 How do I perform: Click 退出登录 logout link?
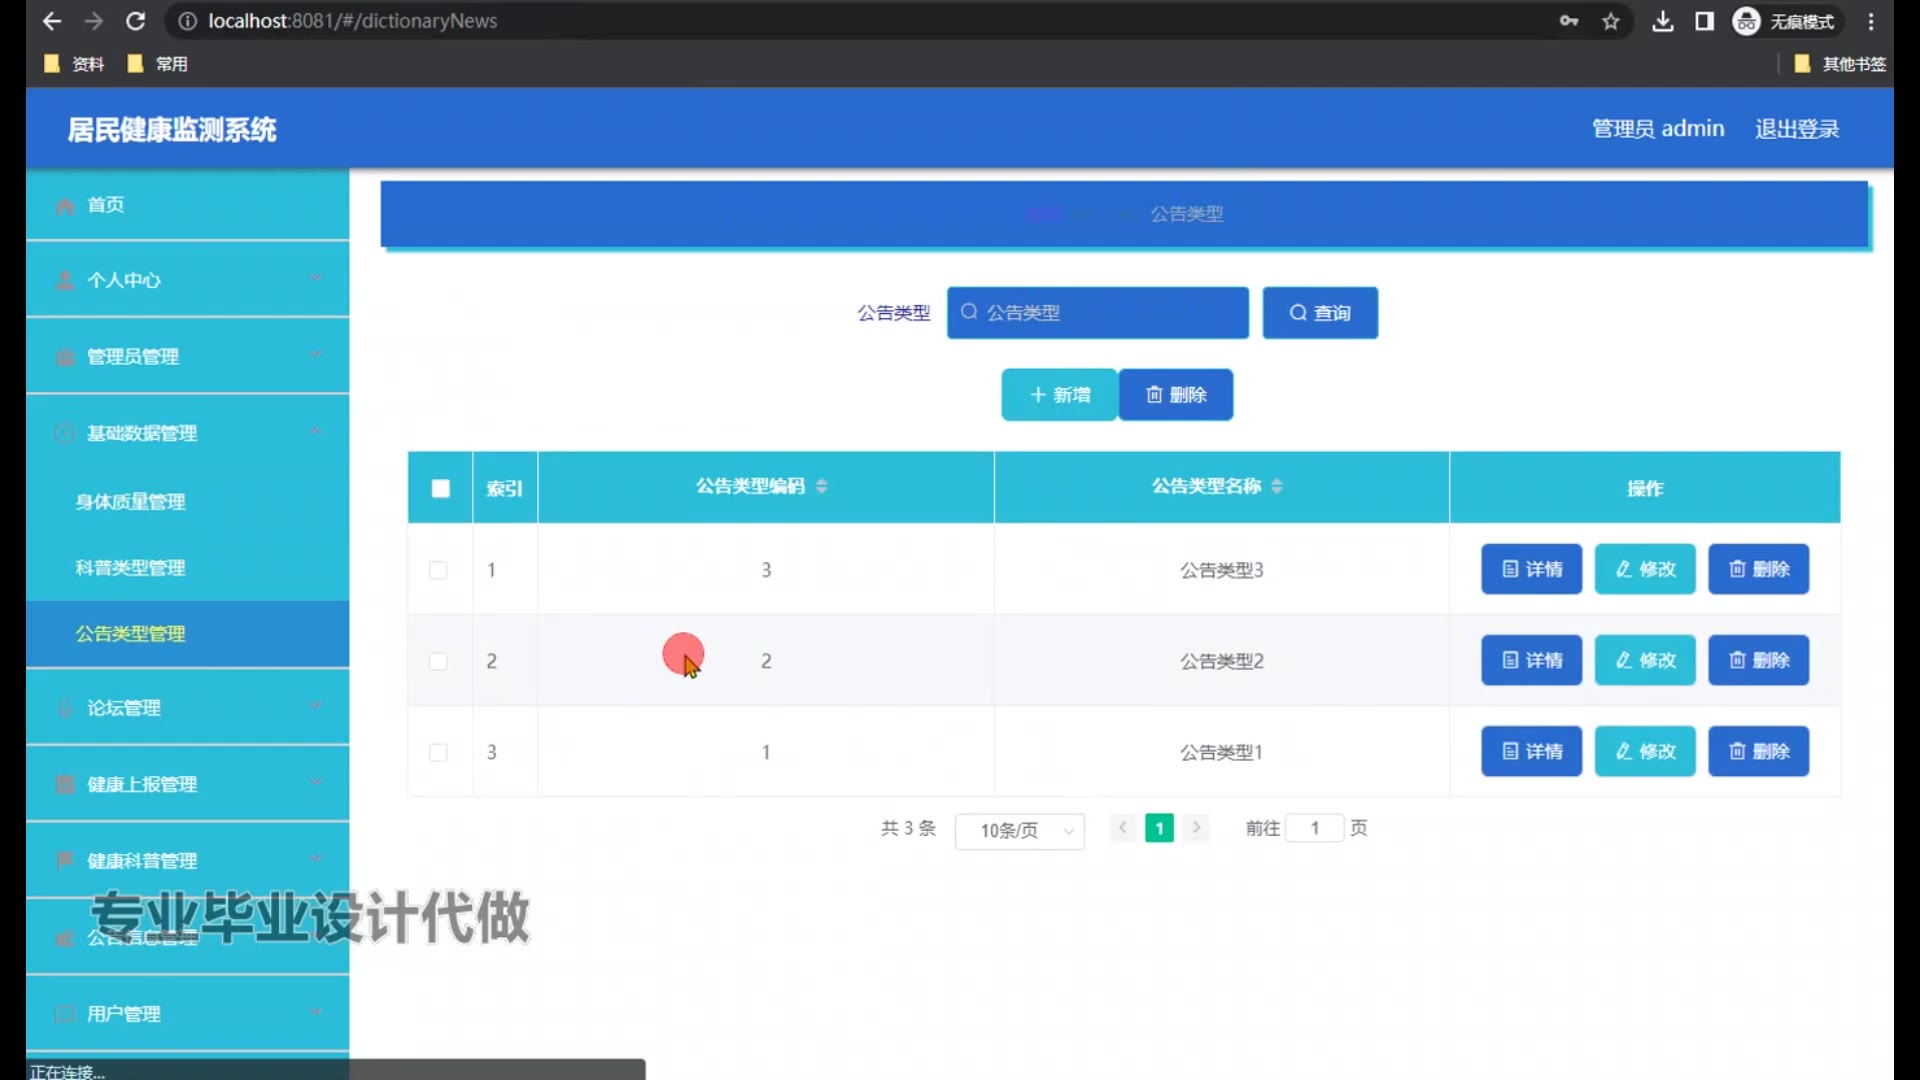(x=1796, y=129)
